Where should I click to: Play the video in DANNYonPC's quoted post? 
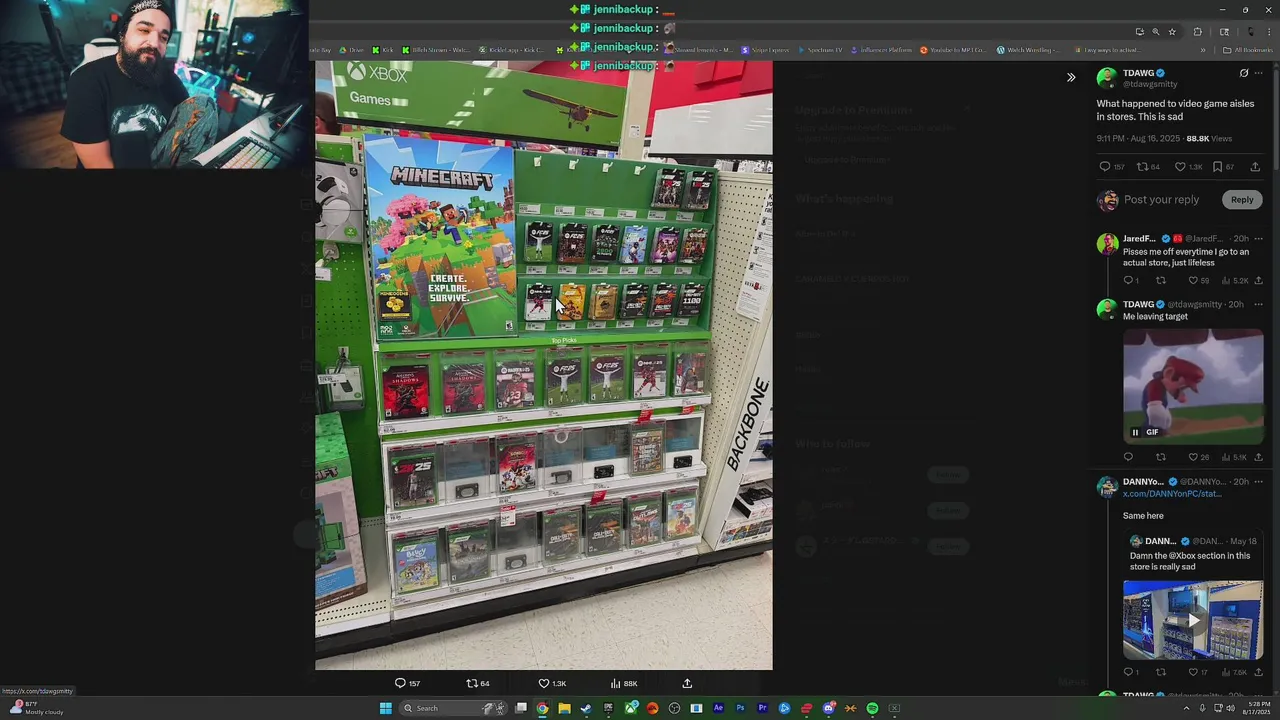tap(1193, 620)
